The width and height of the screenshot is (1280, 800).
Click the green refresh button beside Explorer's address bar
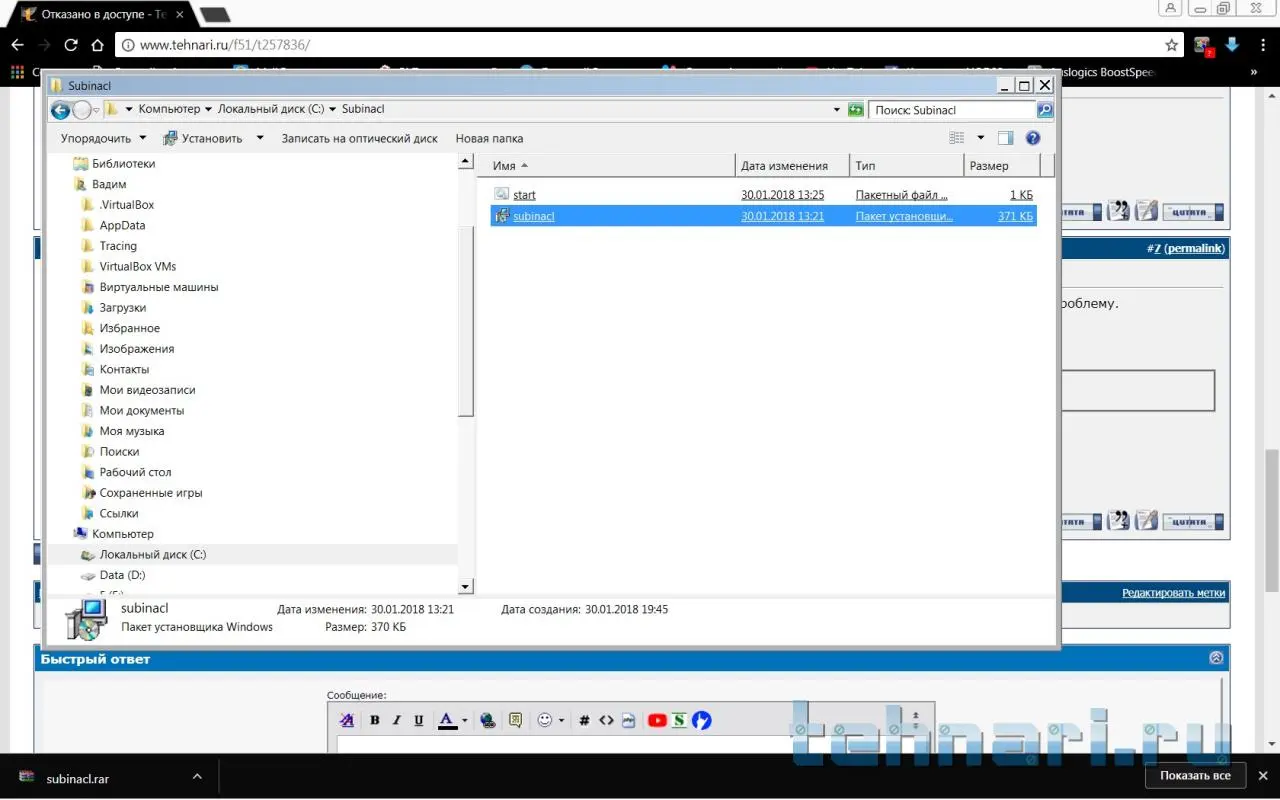[856, 110]
